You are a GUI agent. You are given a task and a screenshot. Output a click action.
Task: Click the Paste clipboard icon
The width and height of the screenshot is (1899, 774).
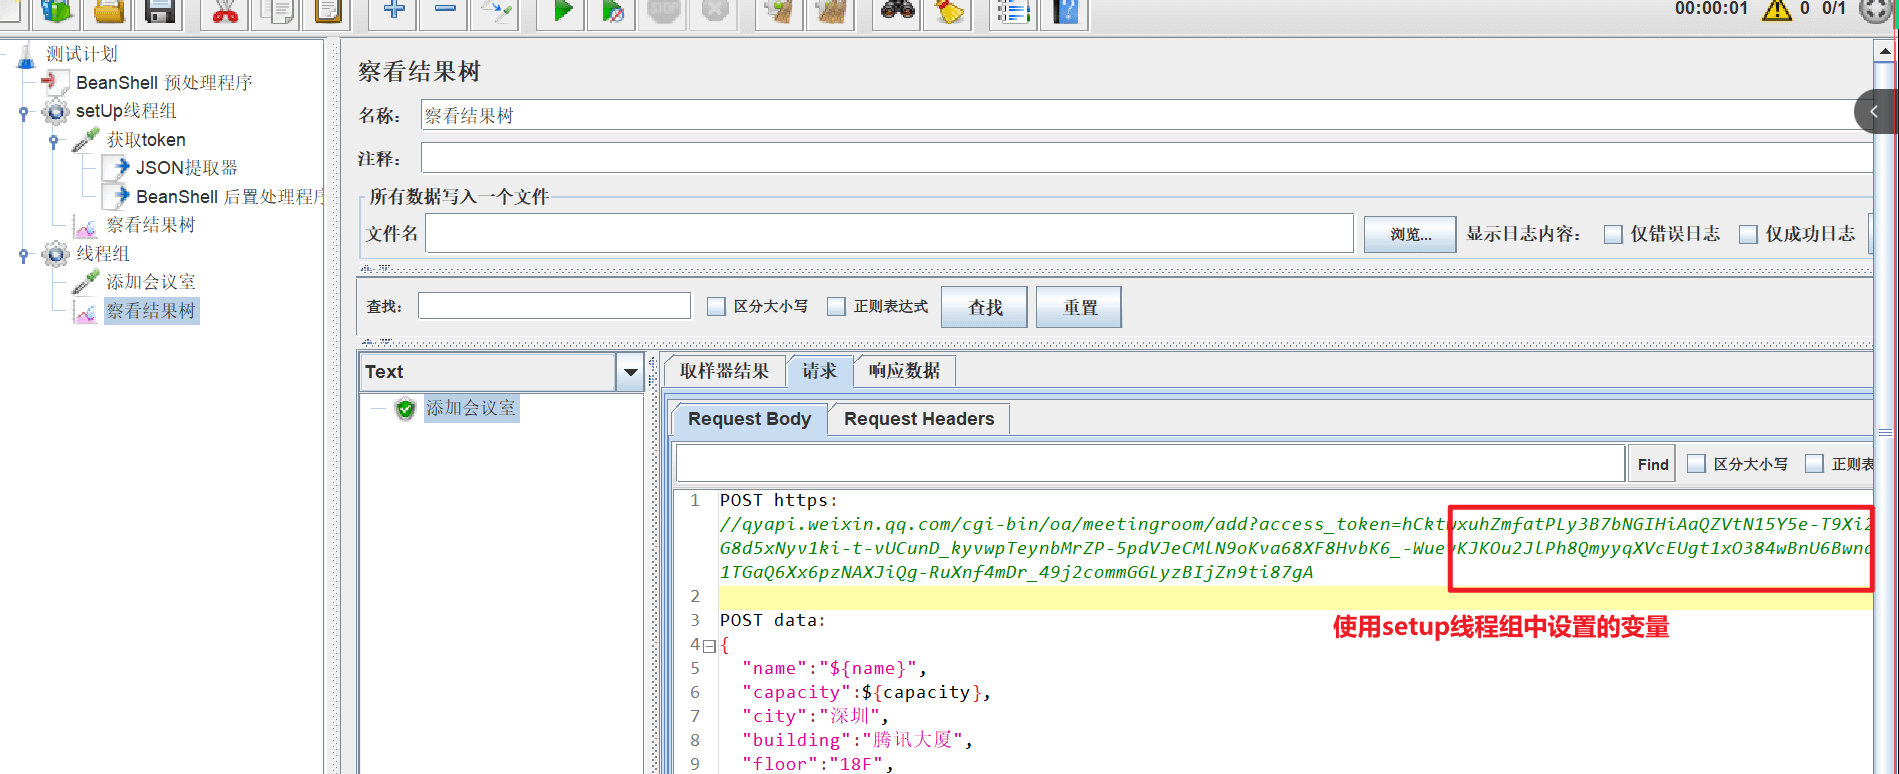coord(328,11)
